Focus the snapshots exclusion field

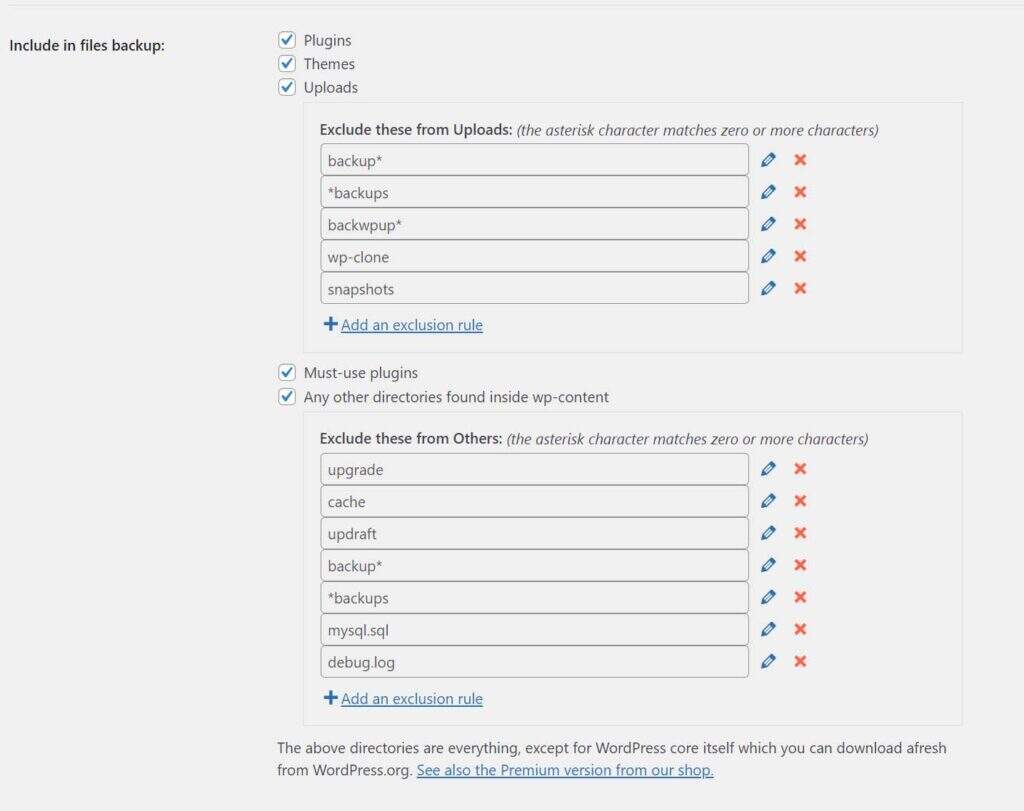534,288
